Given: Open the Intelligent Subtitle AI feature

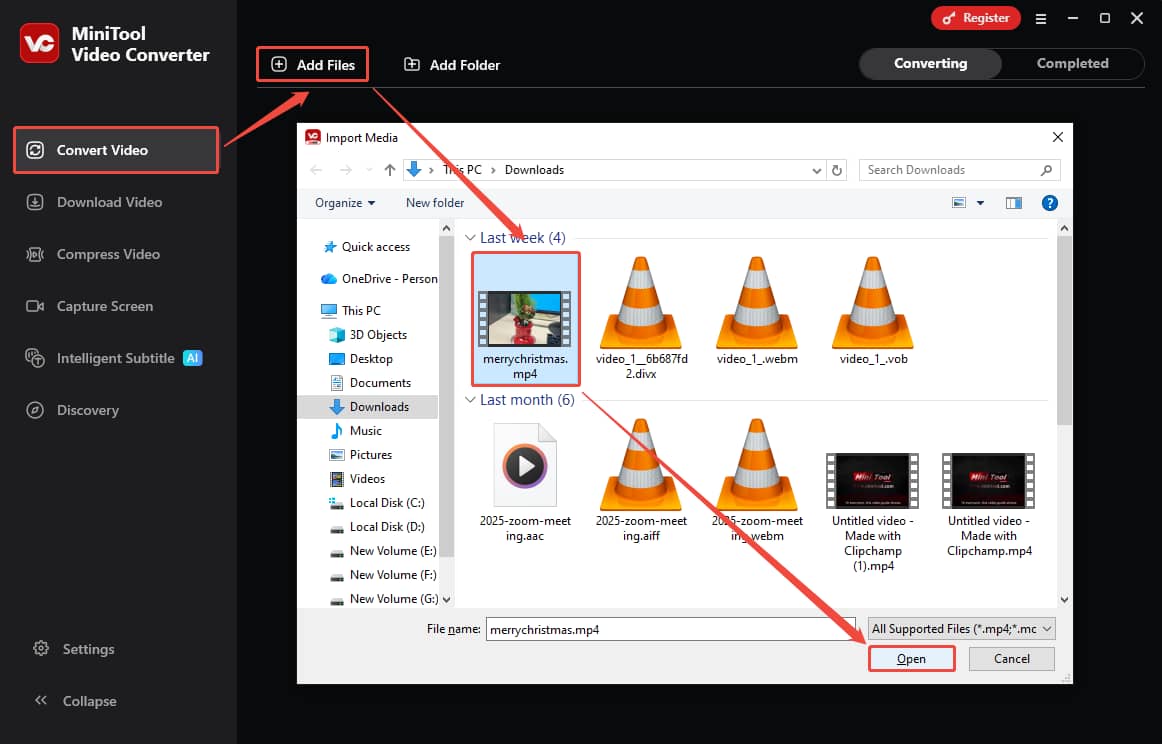Looking at the screenshot, I should (x=113, y=358).
